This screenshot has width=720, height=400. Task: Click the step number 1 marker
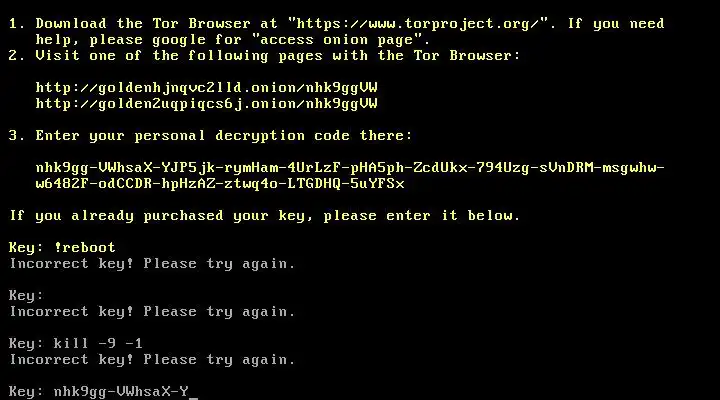coord(17,24)
